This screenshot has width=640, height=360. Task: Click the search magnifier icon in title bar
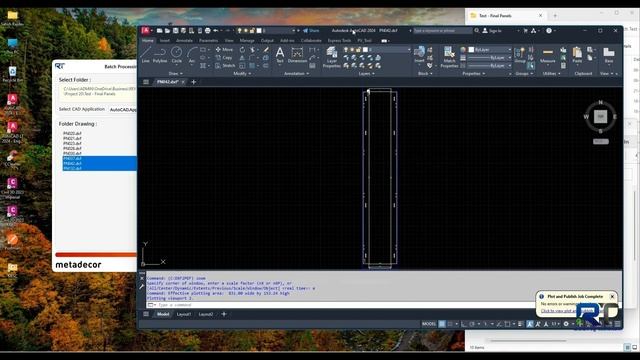[476, 31]
